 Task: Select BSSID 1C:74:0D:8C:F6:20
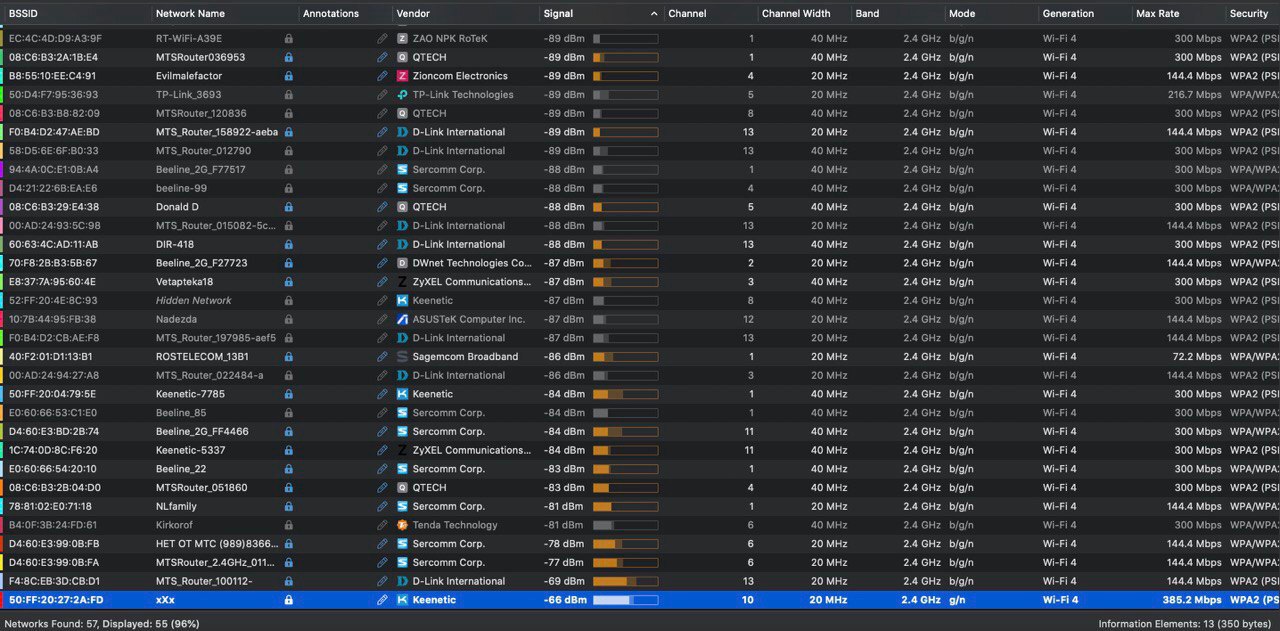tap(54, 450)
